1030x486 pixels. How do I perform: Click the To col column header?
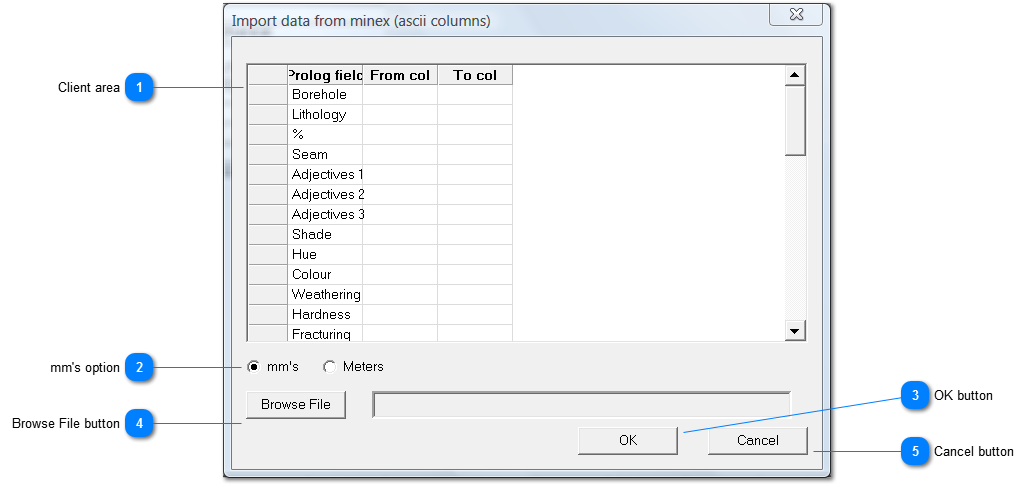(475, 75)
